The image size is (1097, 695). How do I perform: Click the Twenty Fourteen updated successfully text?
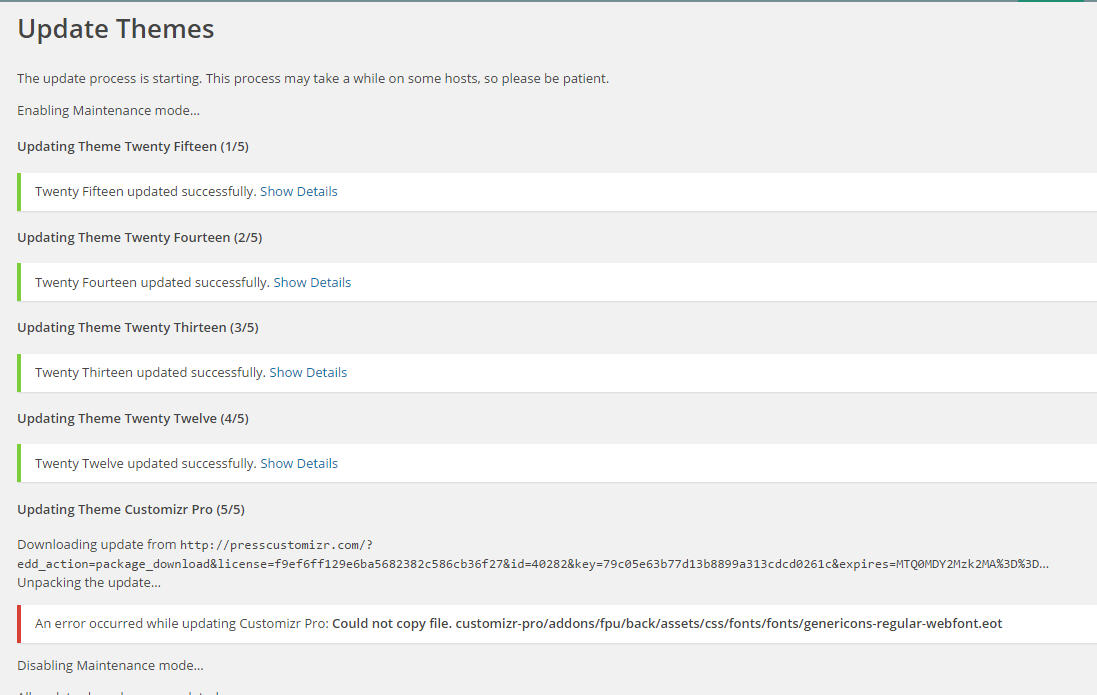[x=152, y=282]
